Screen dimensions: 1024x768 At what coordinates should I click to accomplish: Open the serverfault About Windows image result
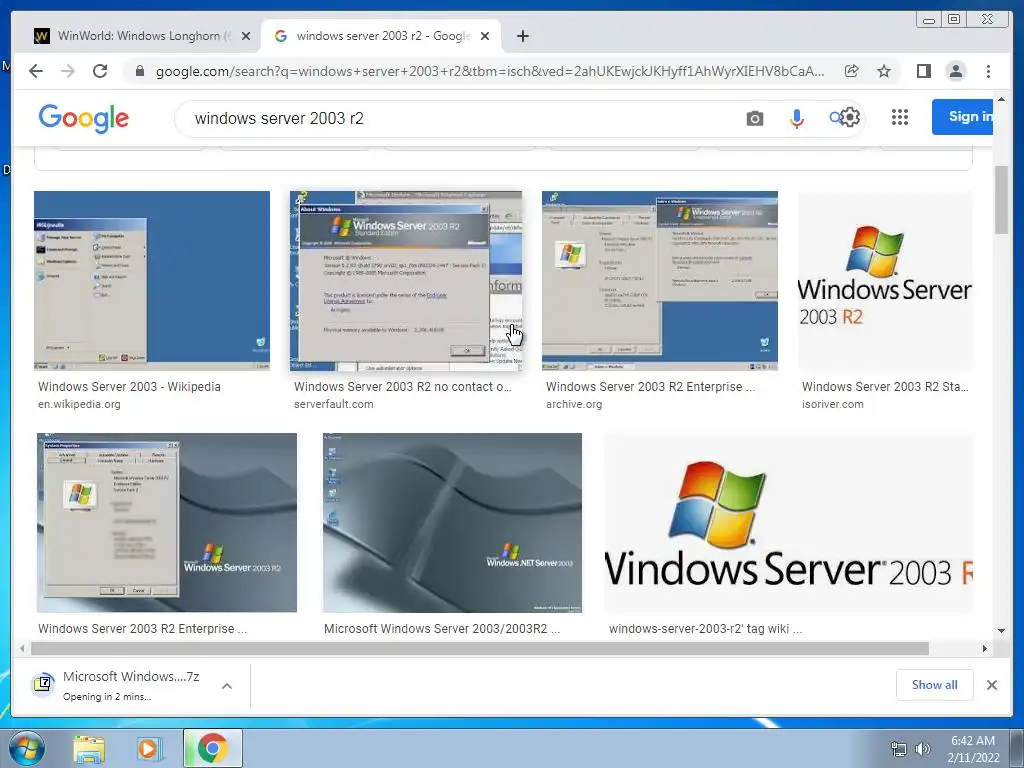406,281
